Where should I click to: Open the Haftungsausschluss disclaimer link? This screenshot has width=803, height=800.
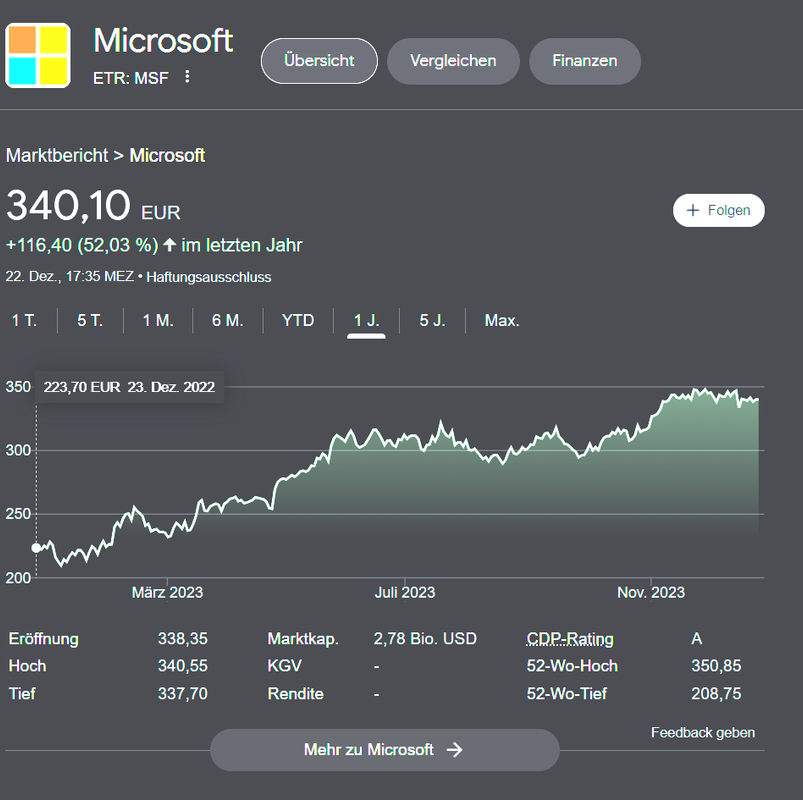[x=209, y=277]
